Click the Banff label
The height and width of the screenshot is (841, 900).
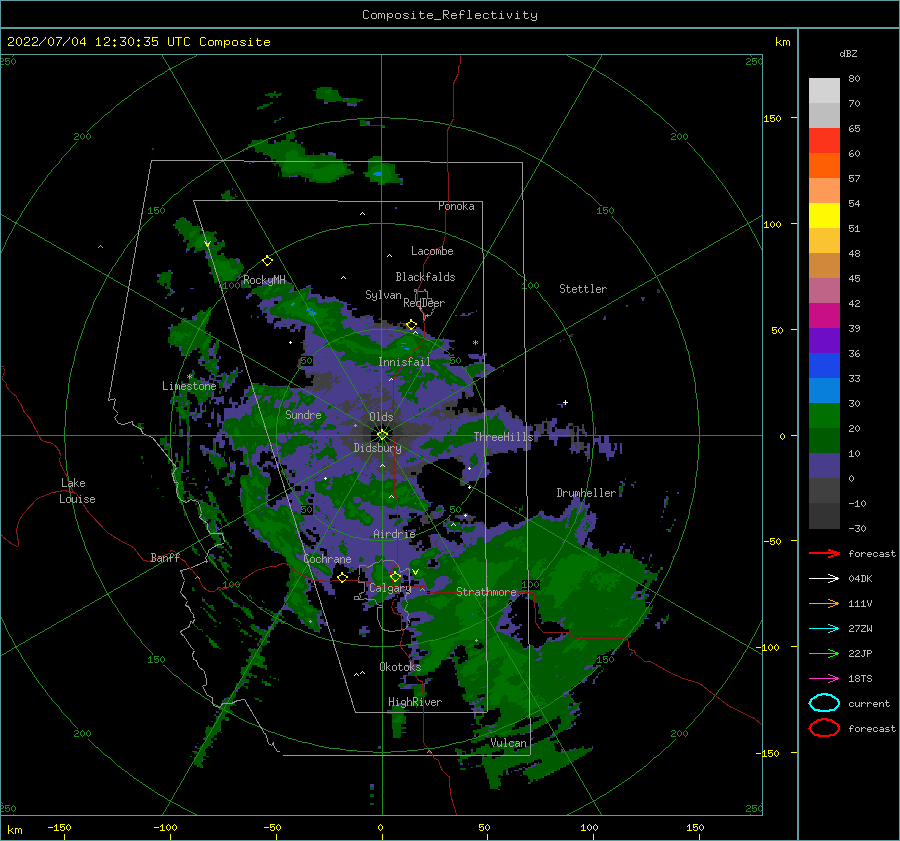(165, 557)
